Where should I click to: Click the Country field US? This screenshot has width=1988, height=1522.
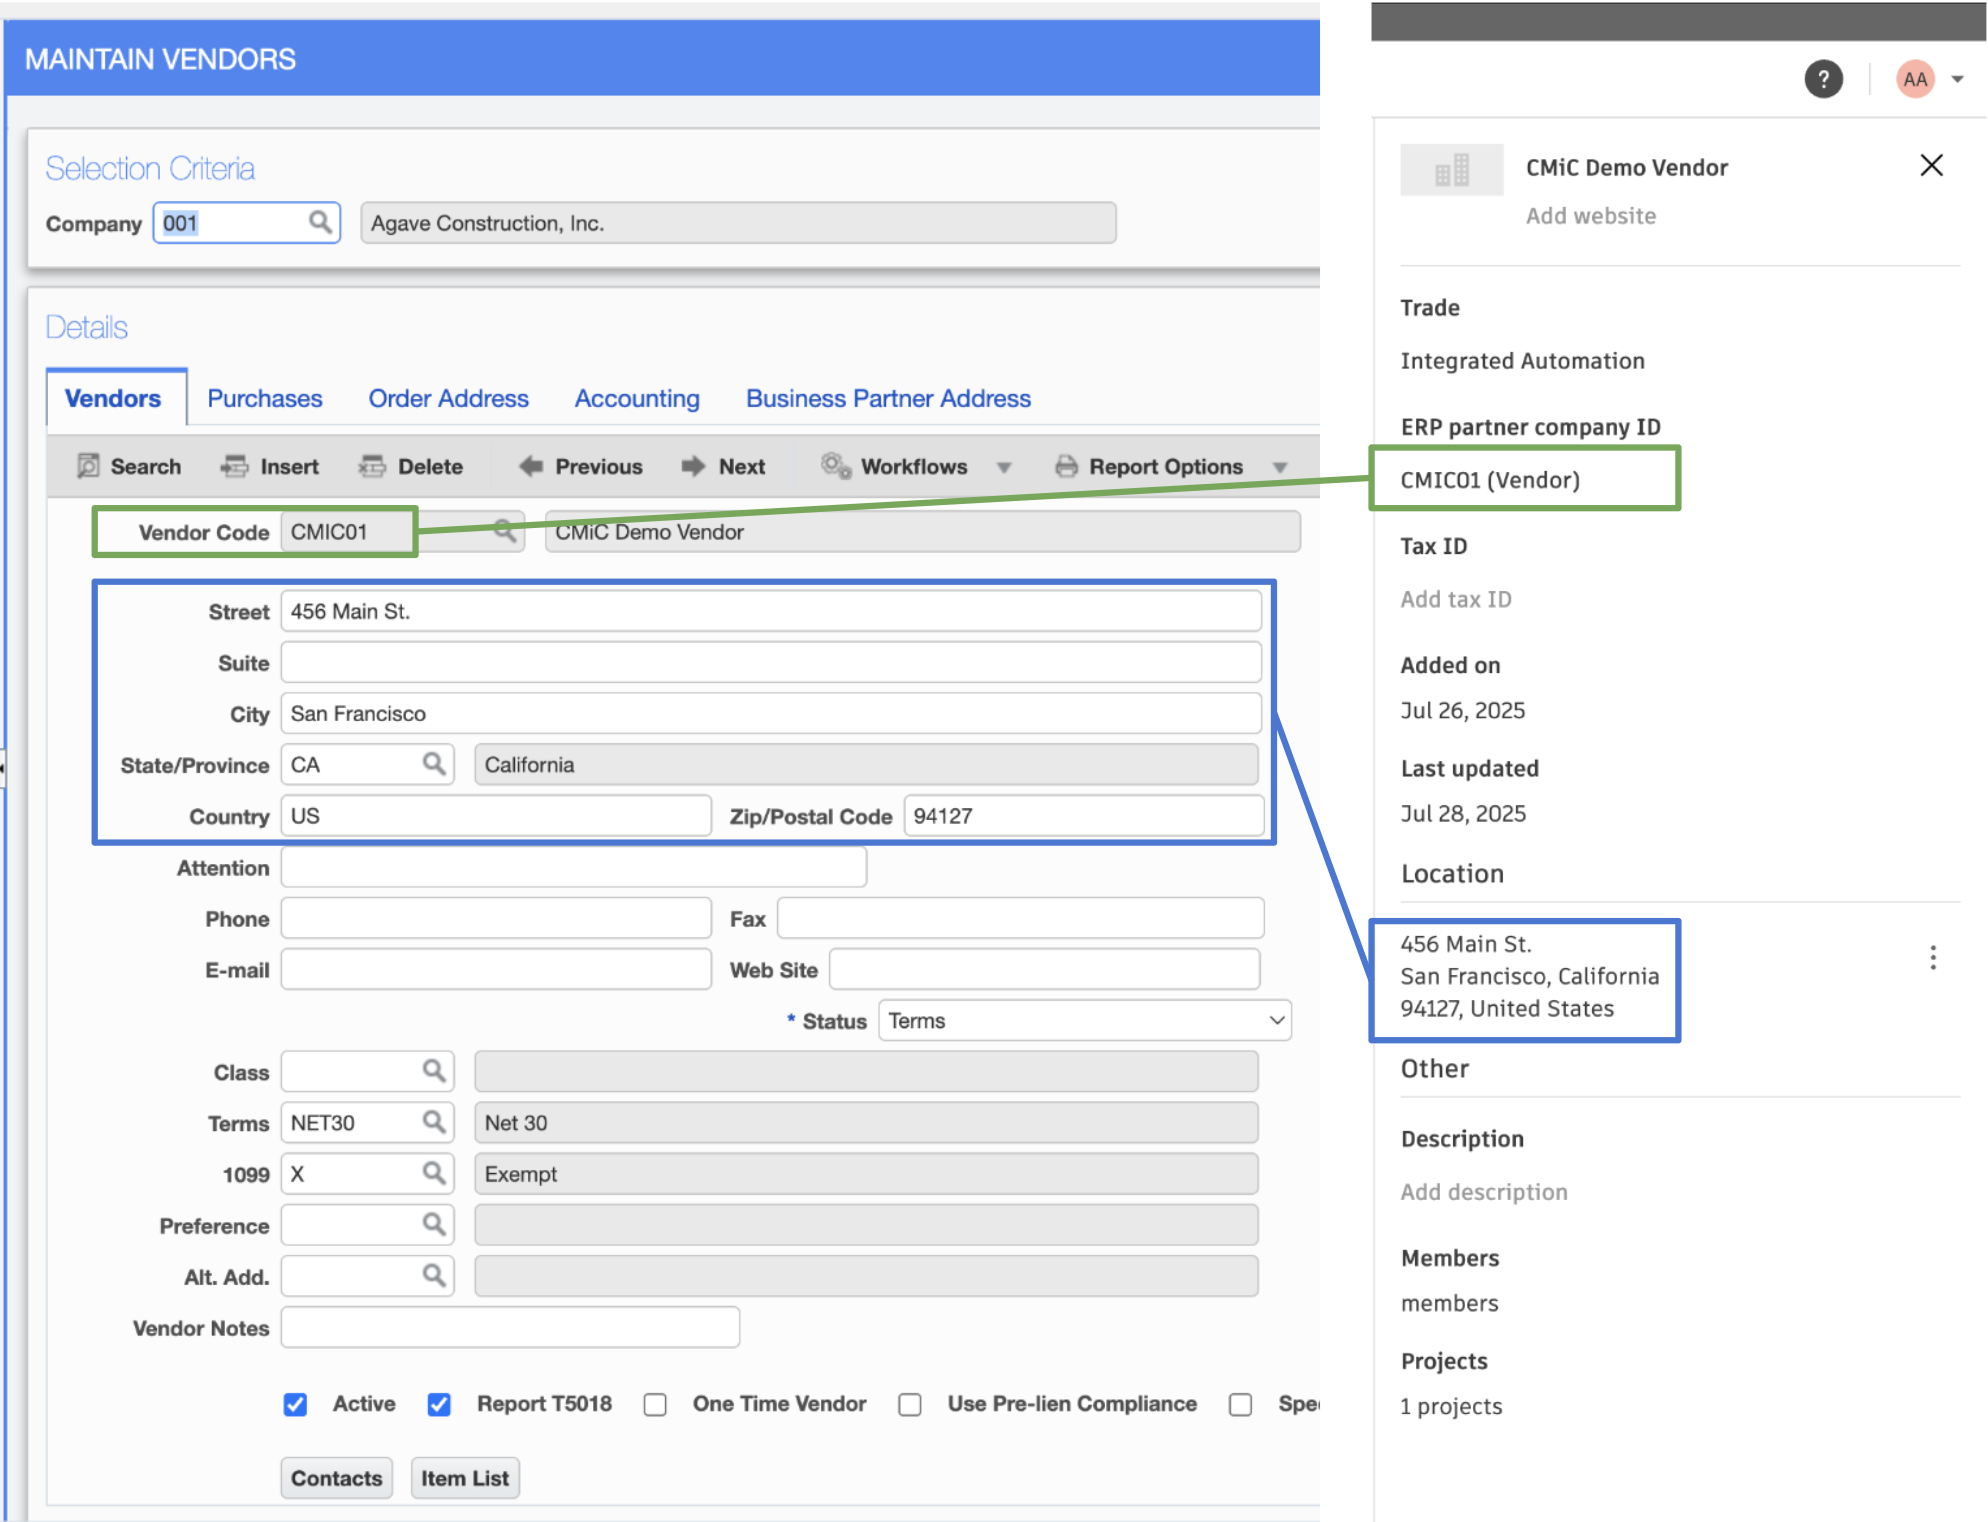(x=496, y=815)
